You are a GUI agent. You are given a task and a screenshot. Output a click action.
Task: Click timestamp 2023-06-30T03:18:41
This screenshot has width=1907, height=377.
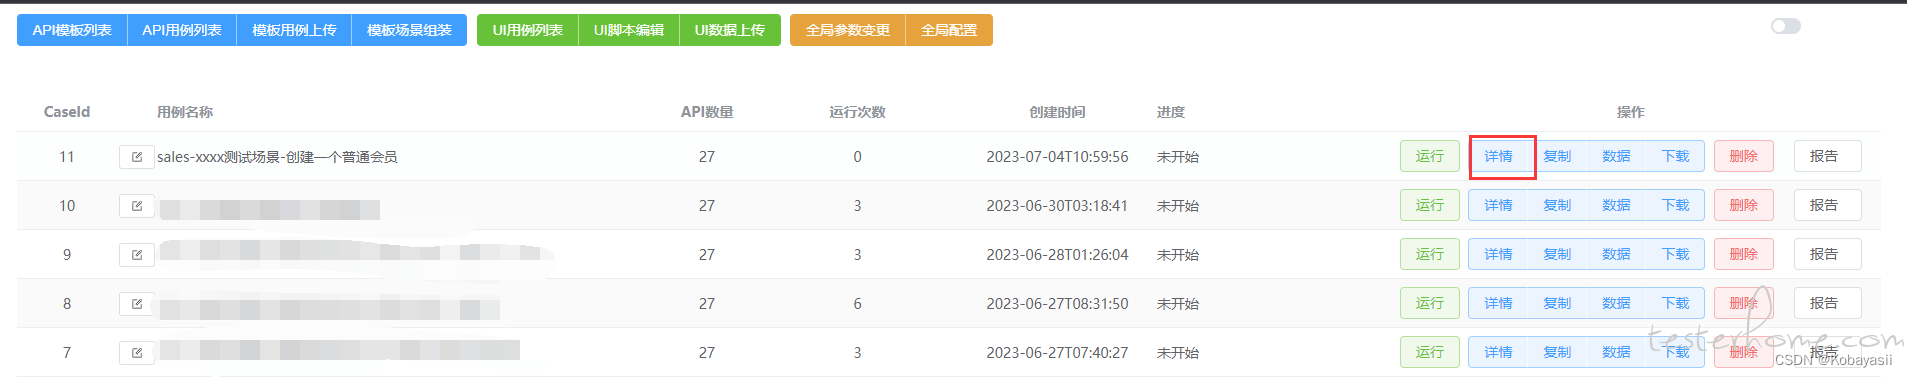pos(1057,206)
